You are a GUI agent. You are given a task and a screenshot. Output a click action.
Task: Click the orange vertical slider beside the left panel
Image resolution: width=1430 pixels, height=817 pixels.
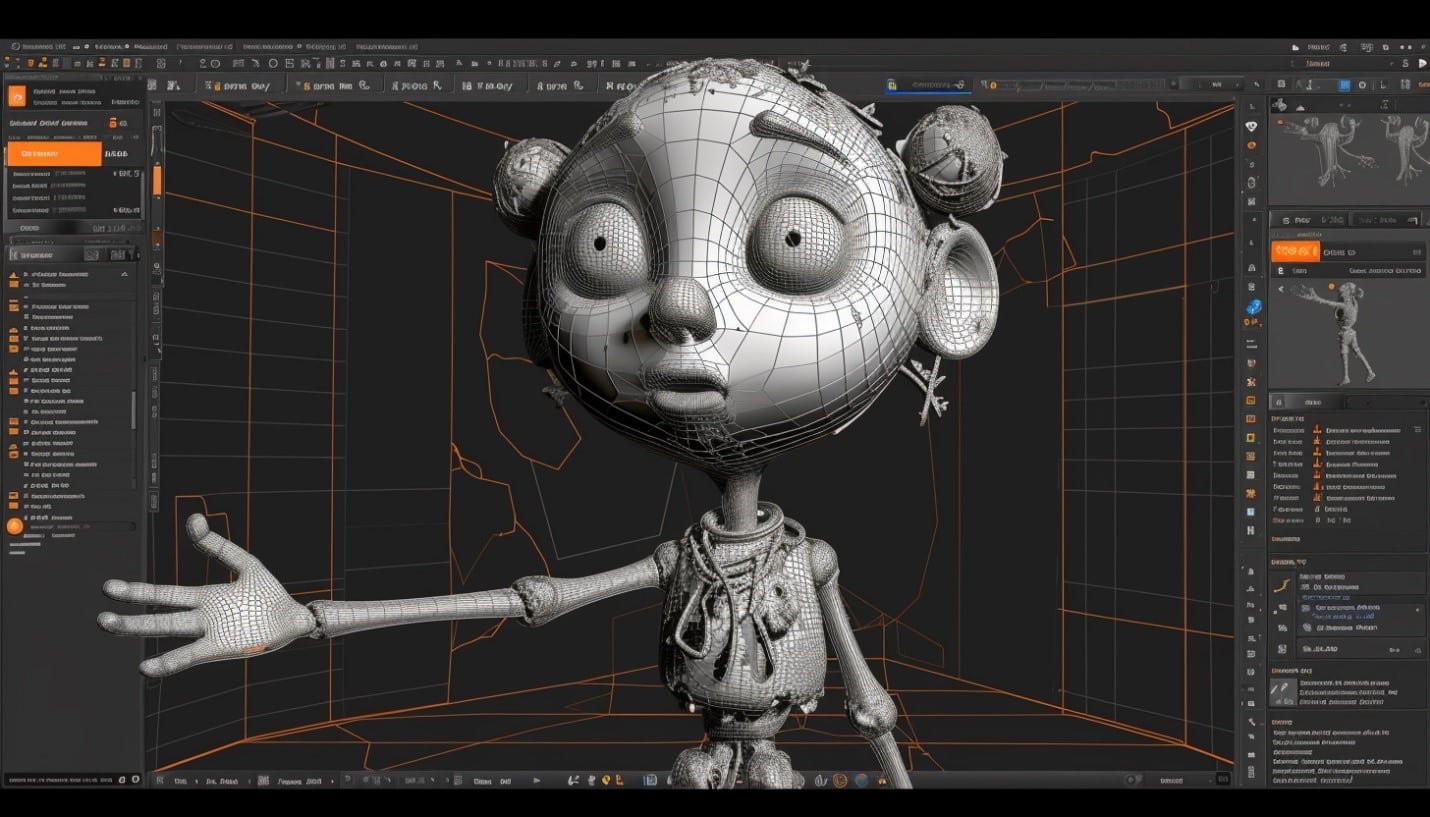tap(156, 180)
